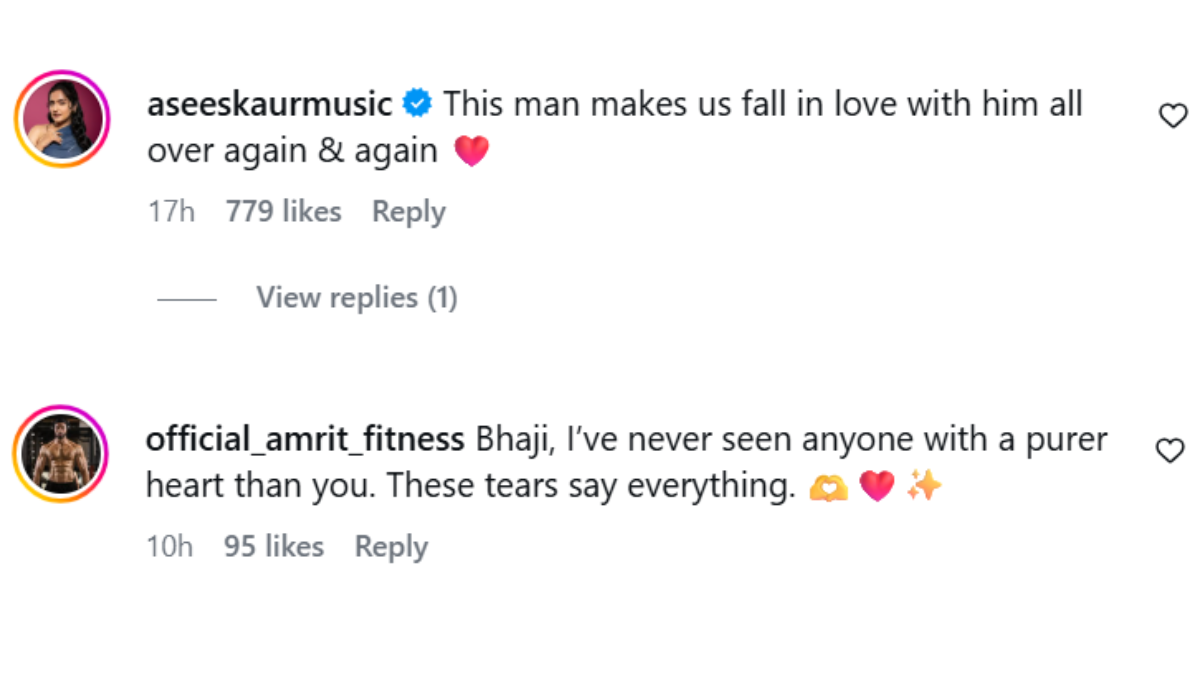Visit the aseeskaurmusic username link
Image resolution: width=1200 pixels, height=675 pixels.
tap(270, 104)
